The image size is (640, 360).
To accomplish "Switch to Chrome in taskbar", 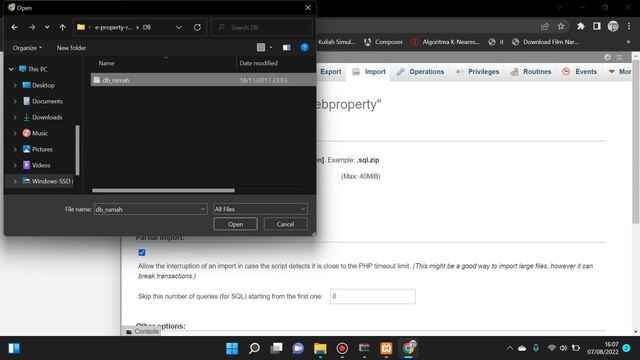I will (408, 348).
